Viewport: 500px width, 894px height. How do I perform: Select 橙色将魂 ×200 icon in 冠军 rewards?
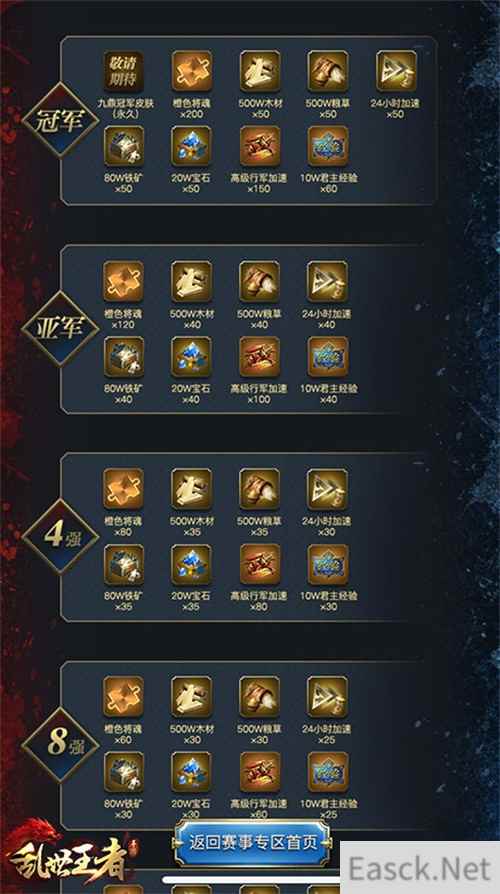pyautogui.click(x=192, y=71)
